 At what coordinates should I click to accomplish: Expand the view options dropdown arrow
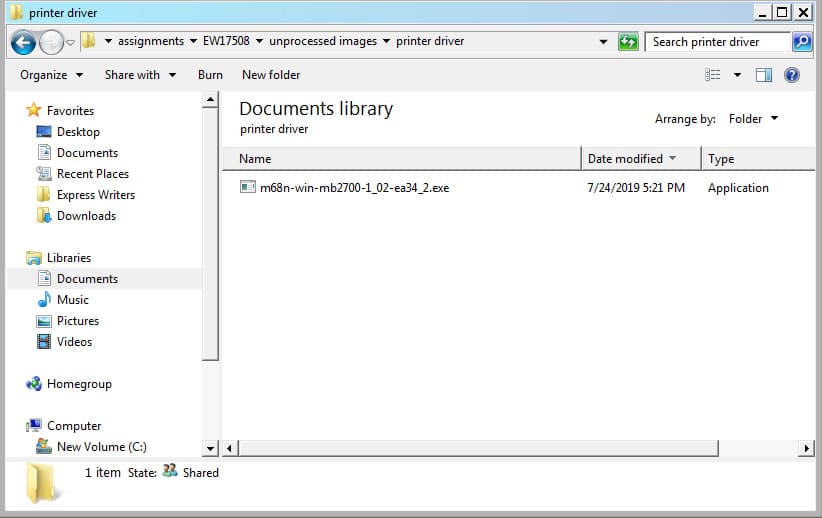pyautogui.click(x=737, y=75)
